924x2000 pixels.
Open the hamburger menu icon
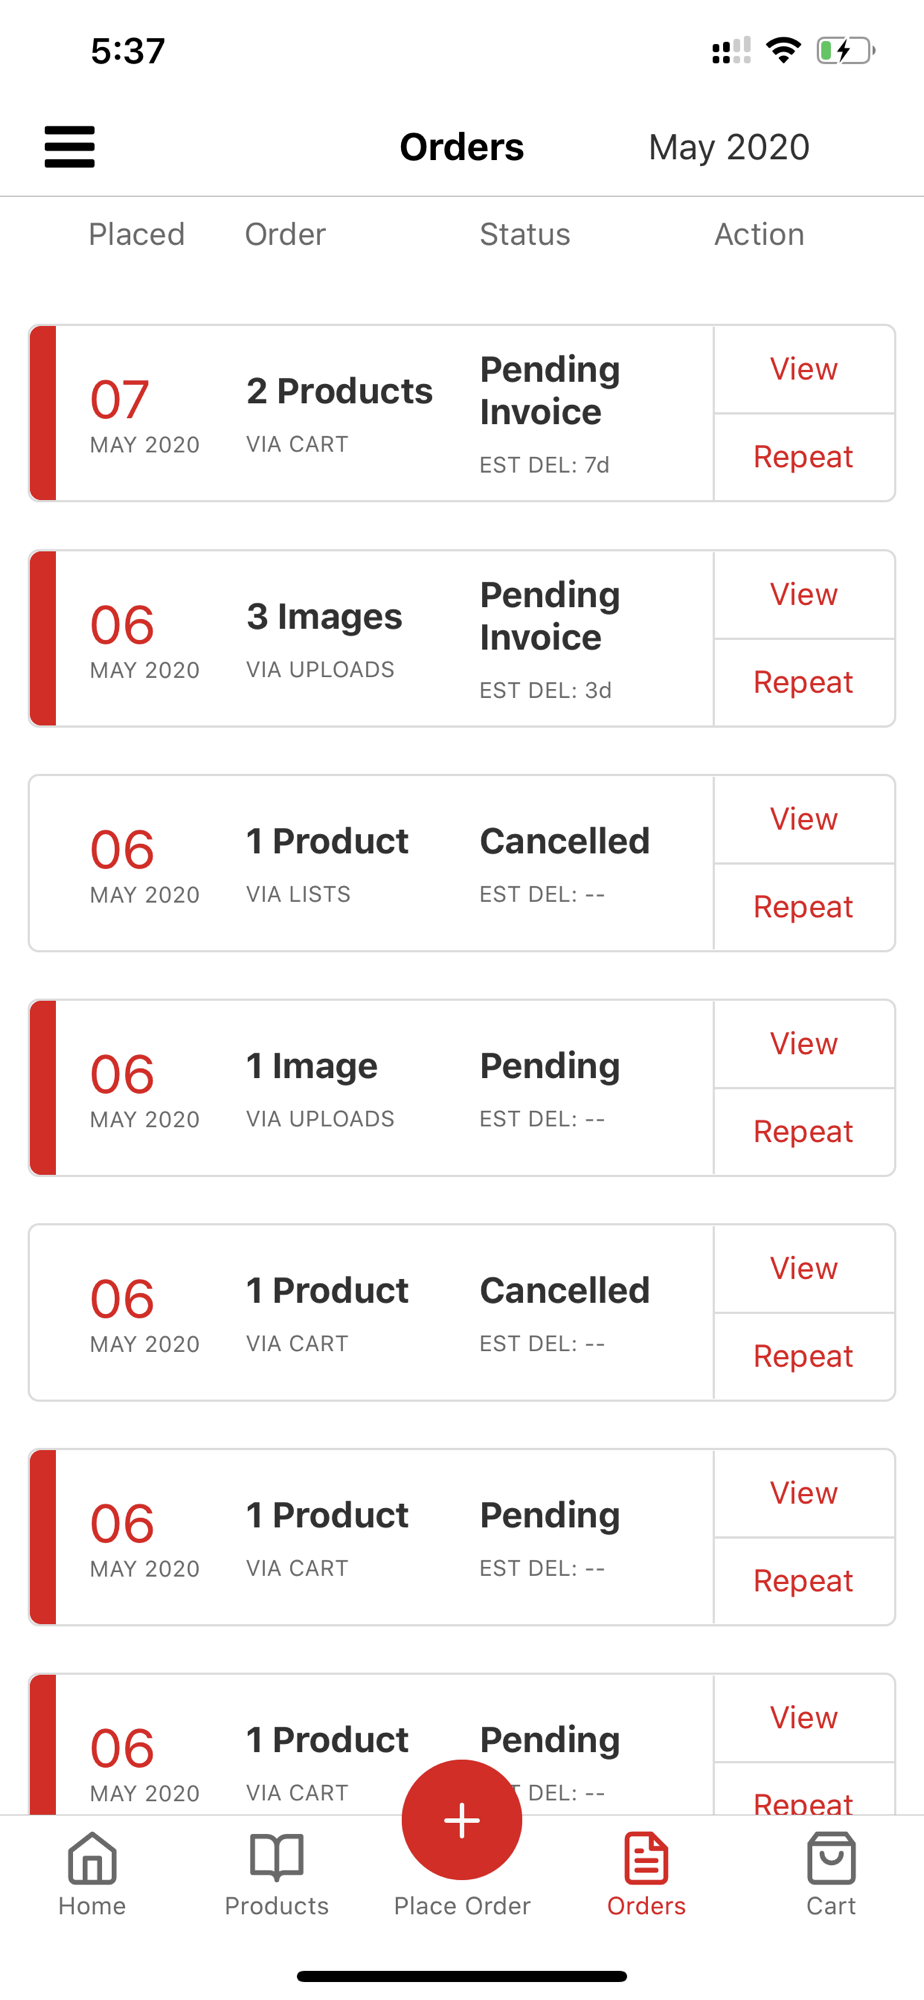pos(69,147)
